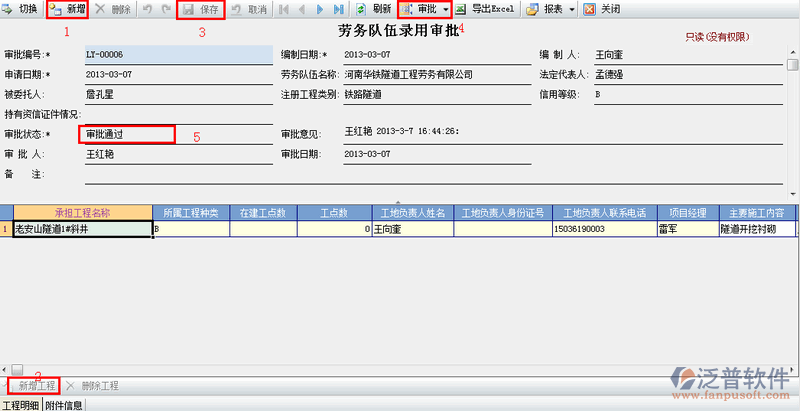Click the 承担工程名称 column header
The width and height of the screenshot is (800, 411).
point(81,213)
